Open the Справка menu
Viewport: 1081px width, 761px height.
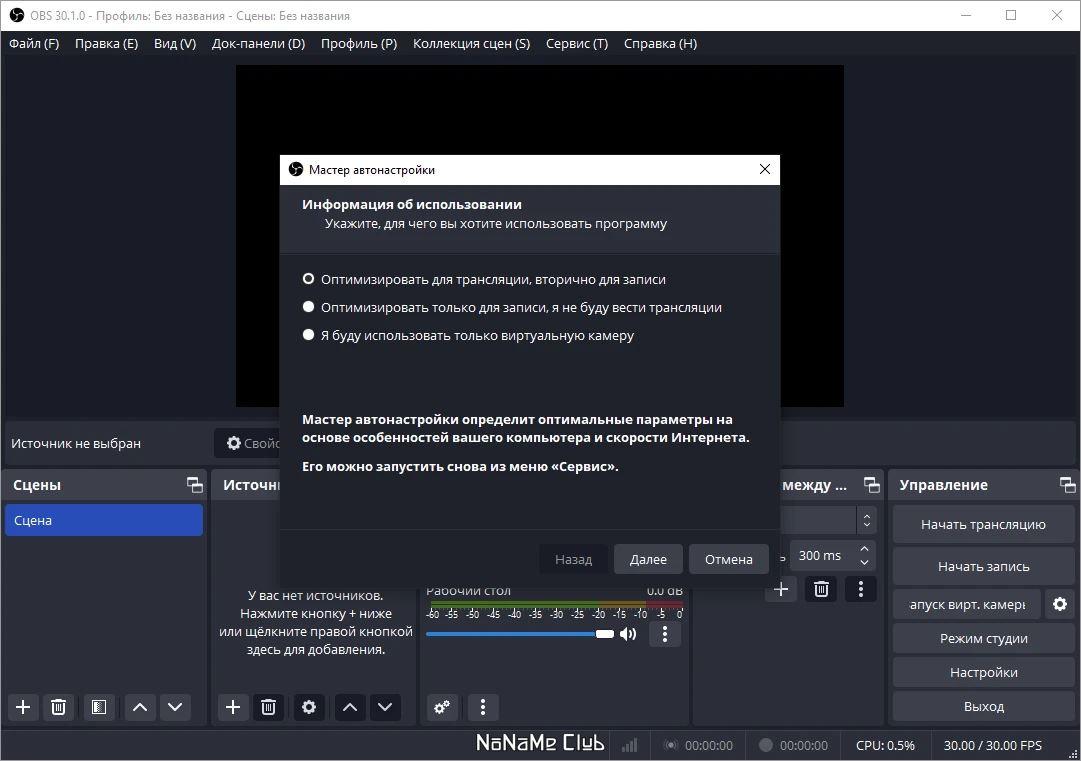[660, 43]
